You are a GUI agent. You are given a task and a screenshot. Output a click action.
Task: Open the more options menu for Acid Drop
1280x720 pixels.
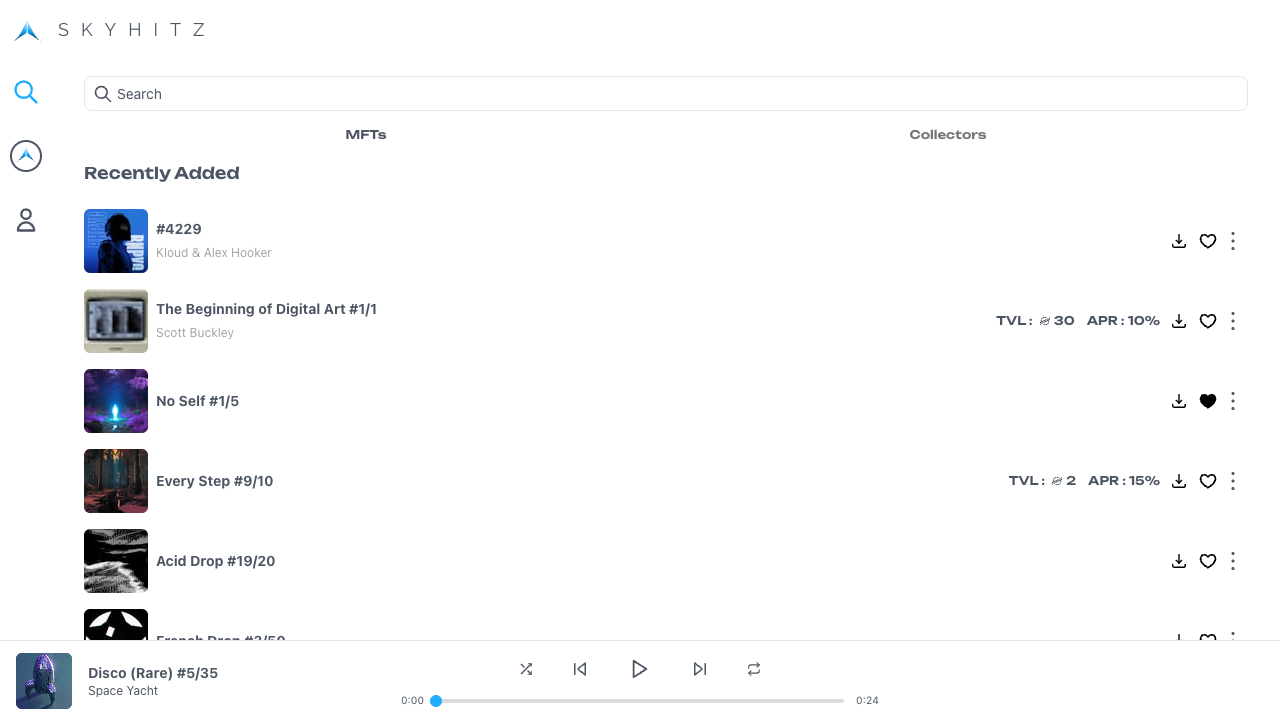coord(1233,561)
